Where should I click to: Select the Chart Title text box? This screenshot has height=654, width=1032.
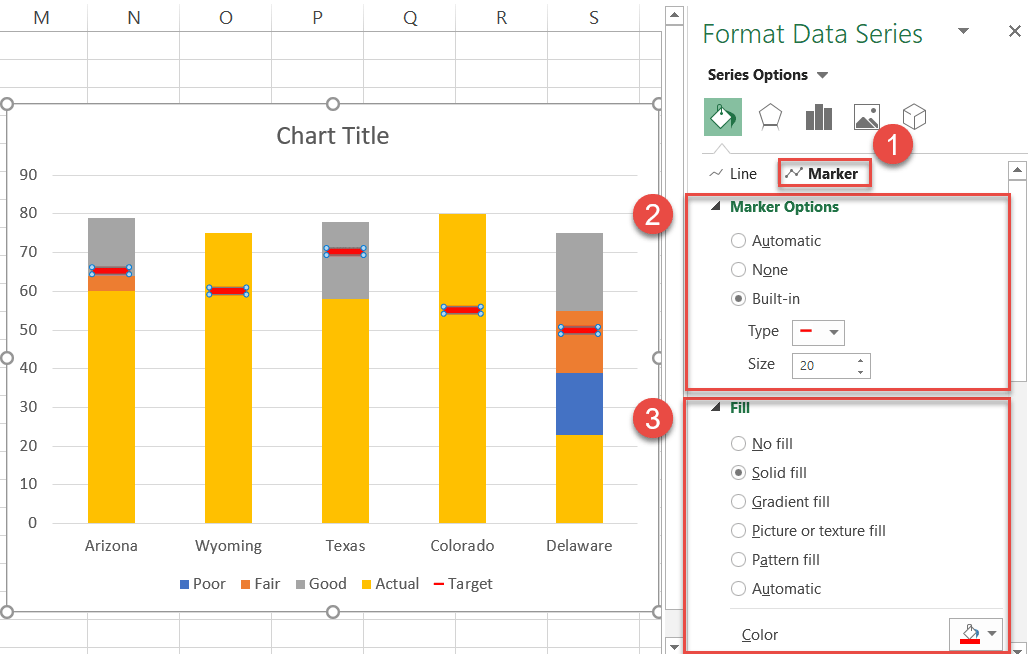click(332, 135)
